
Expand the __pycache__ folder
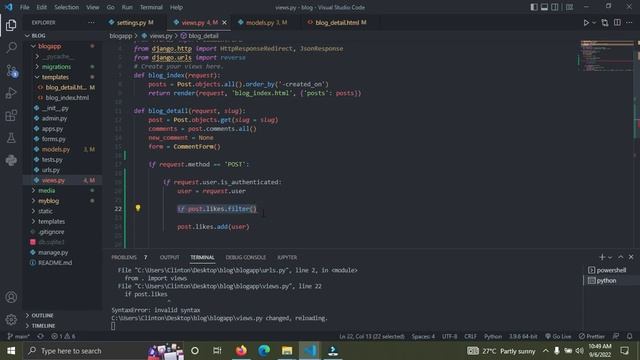(57, 56)
